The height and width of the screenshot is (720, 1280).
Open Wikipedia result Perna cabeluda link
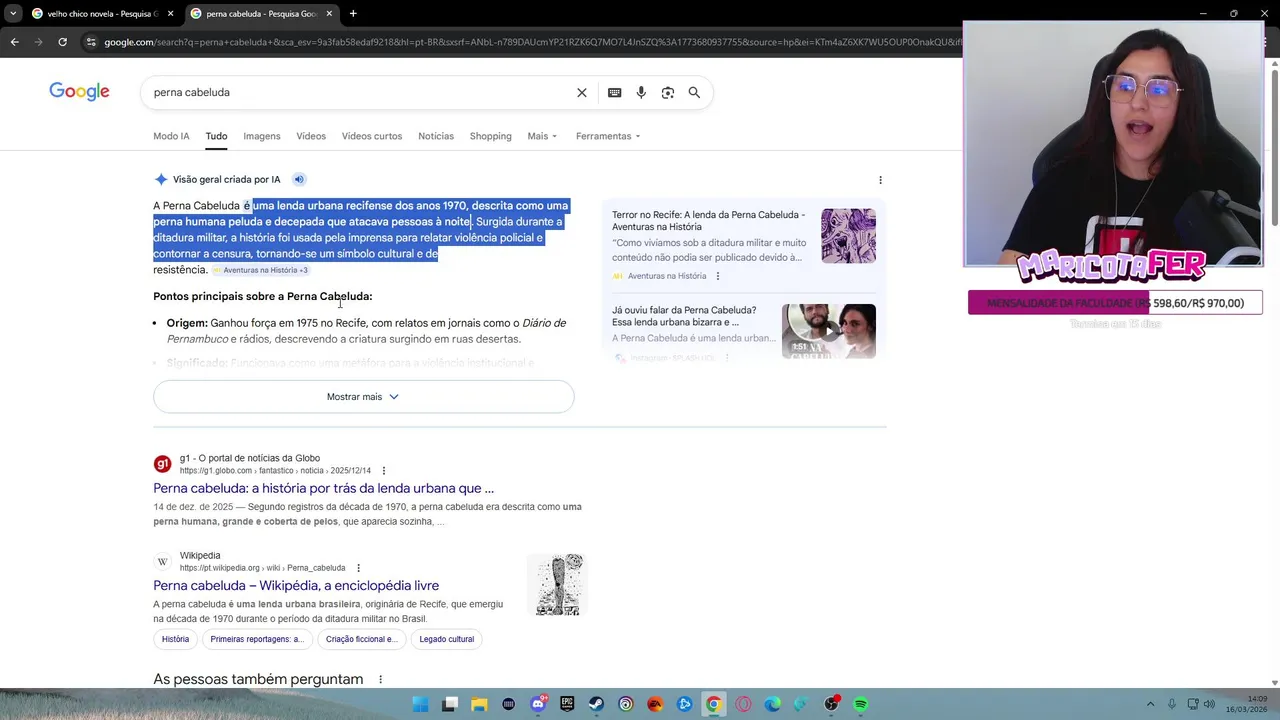coord(296,586)
